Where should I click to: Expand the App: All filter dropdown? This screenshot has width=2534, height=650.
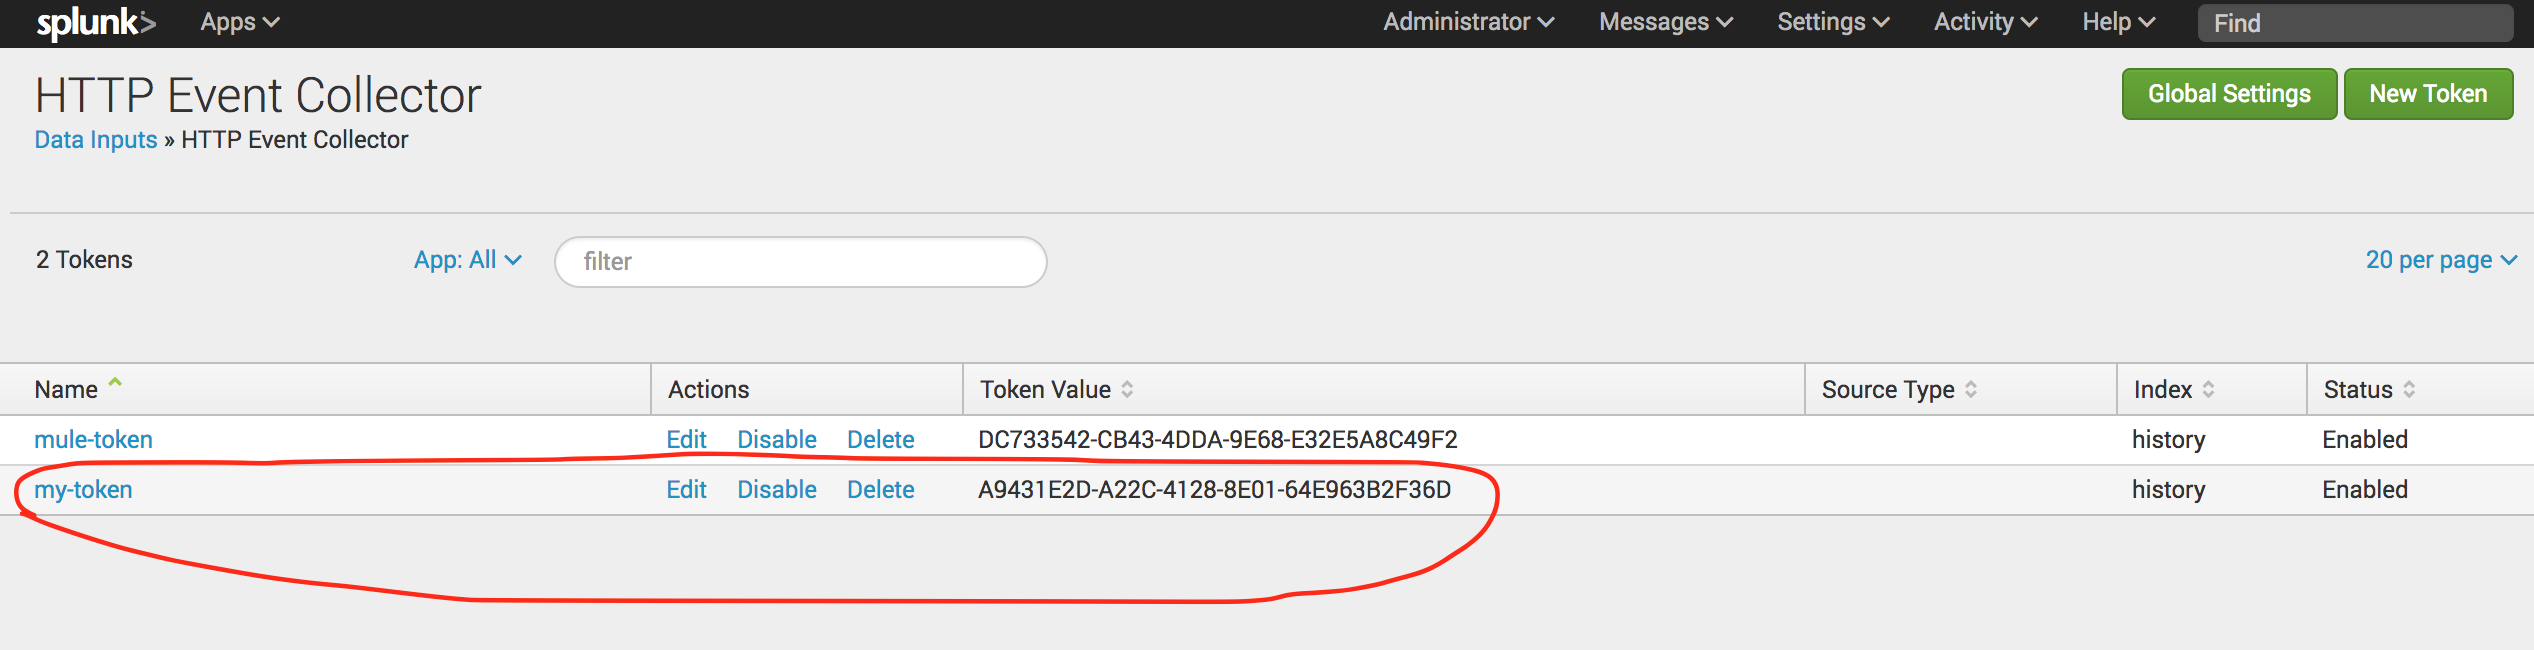[467, 260]
